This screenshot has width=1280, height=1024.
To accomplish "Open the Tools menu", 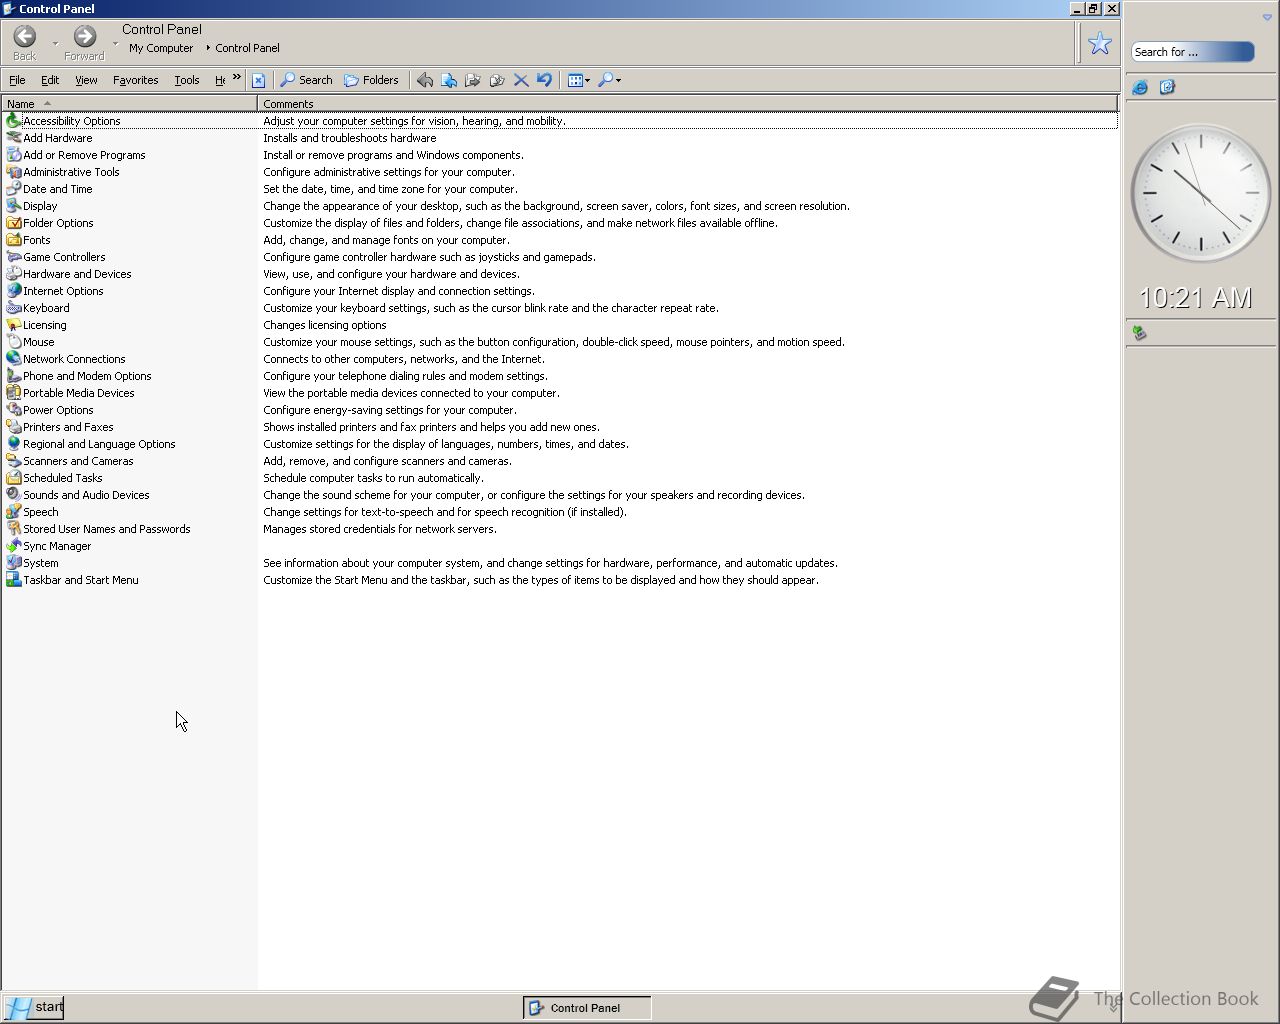I will [187, 80].
